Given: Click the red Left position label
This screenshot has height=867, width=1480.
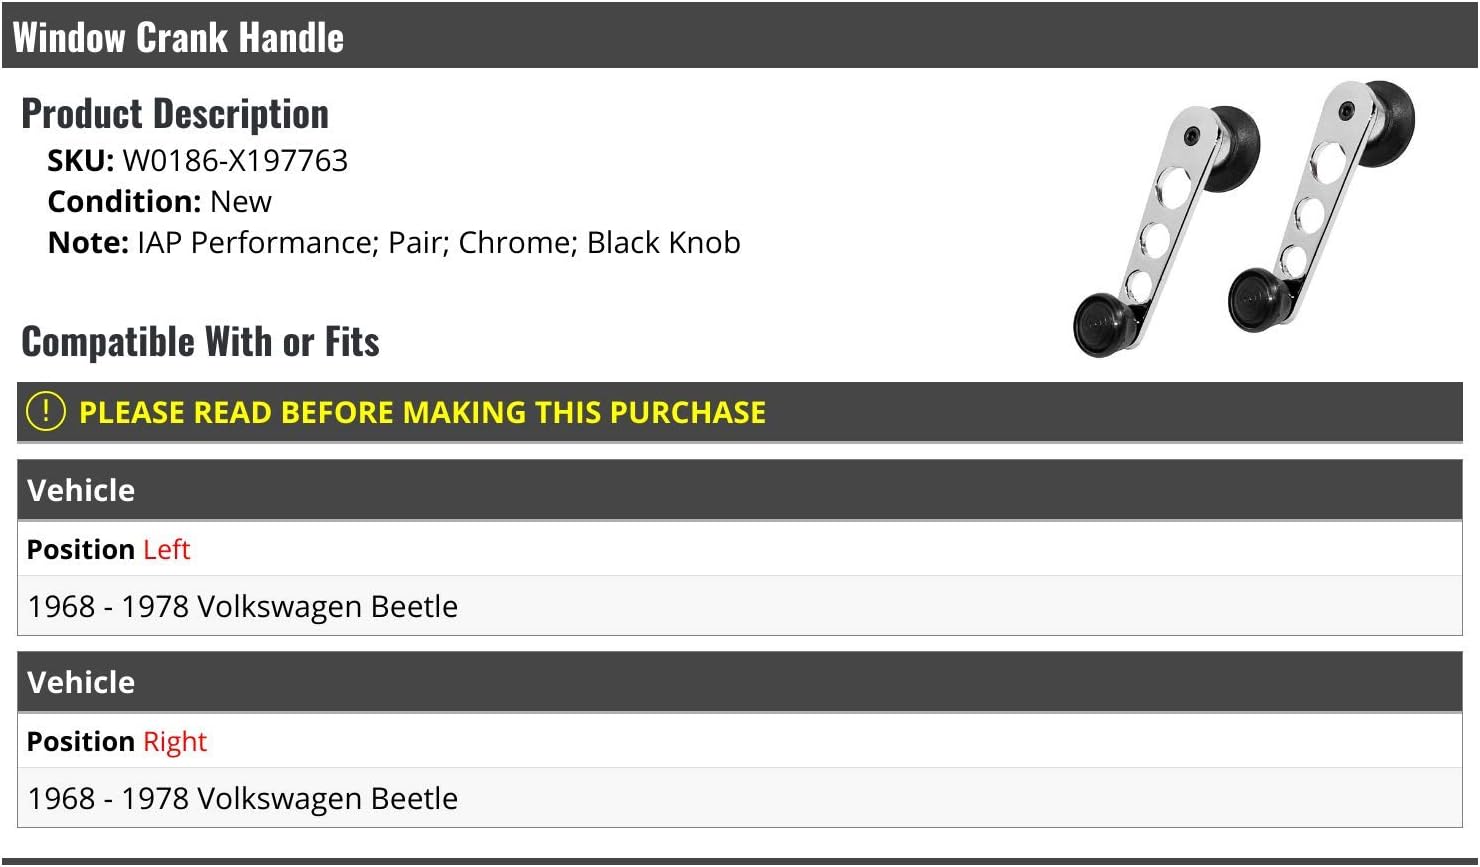Looking at the screenshot, I should click(x=166, y=549).
